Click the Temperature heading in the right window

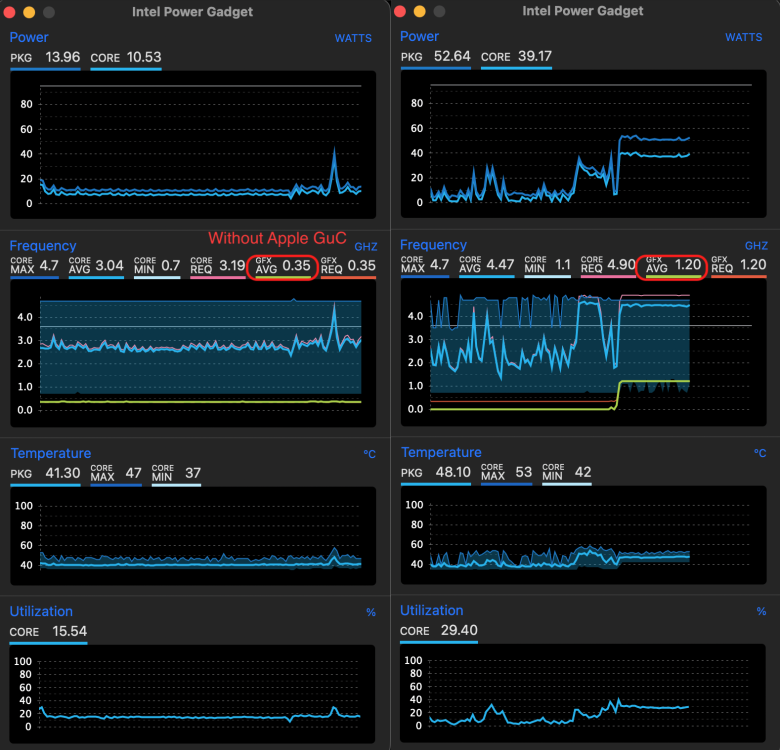click(442, 452)
